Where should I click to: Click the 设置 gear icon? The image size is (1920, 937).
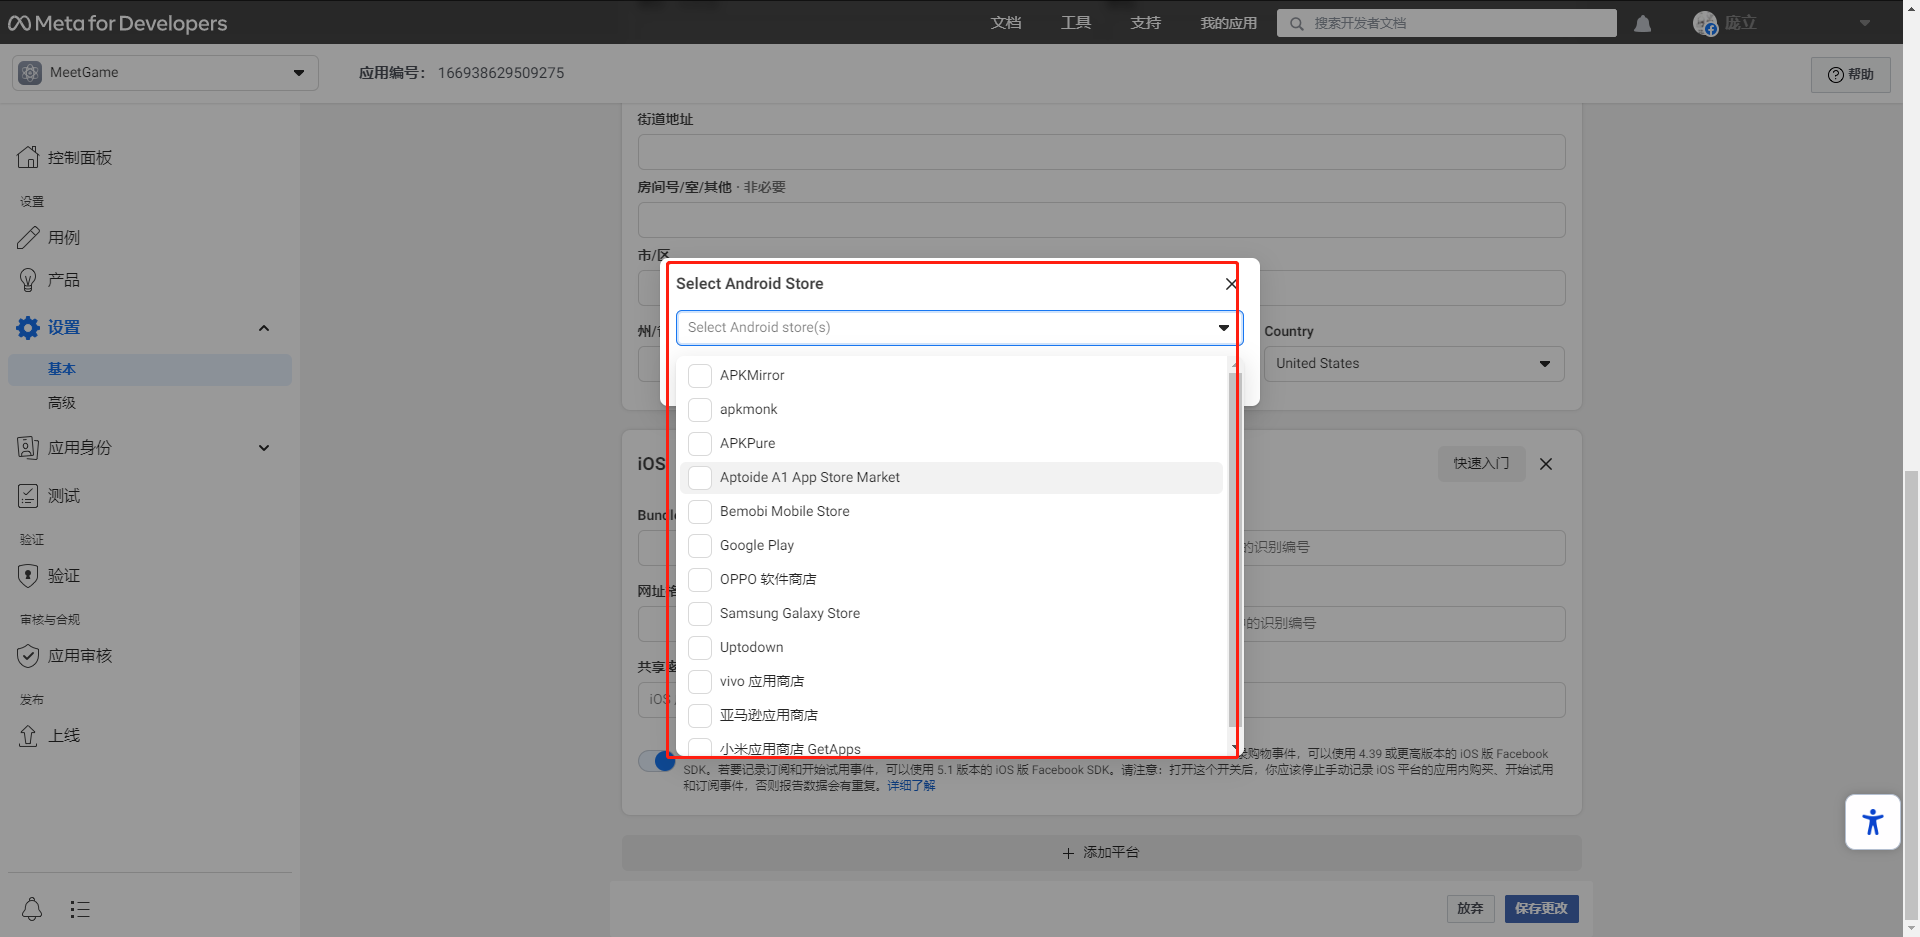tap(28, 328)
